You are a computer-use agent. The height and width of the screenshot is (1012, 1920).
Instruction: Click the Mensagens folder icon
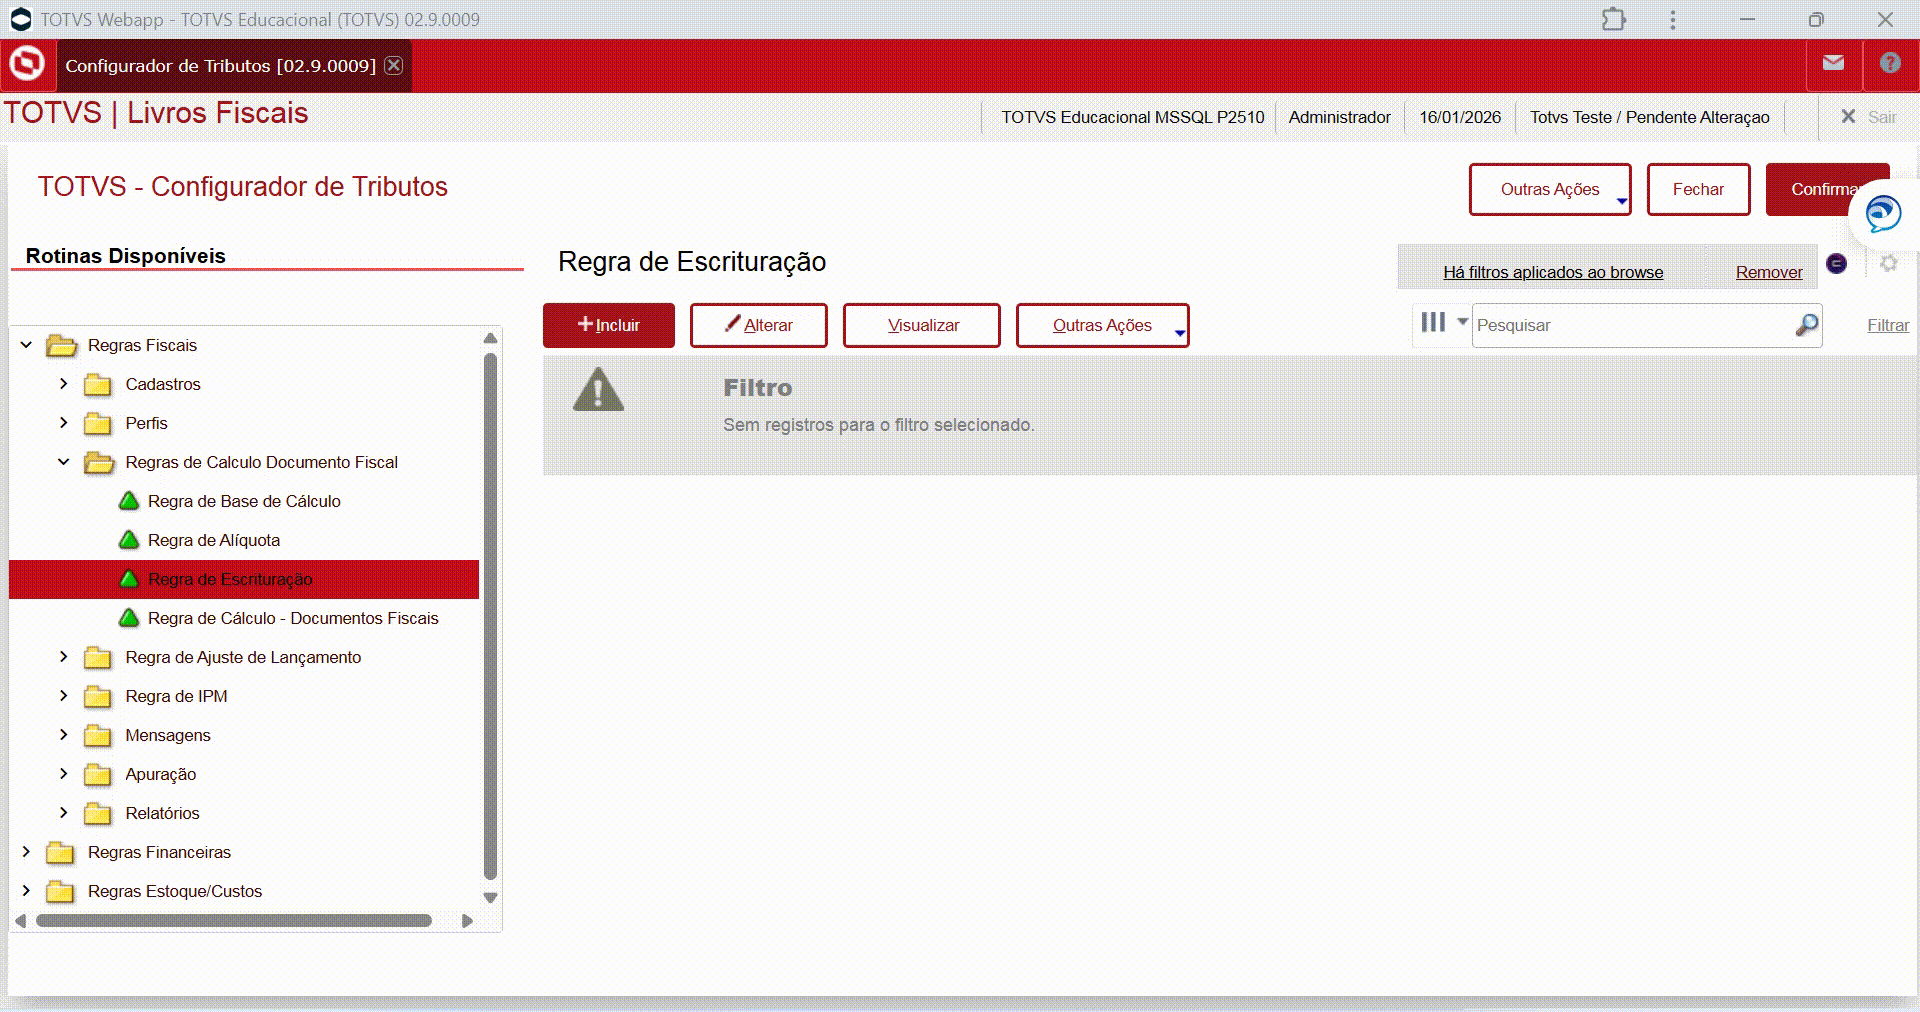click(97, 736)
